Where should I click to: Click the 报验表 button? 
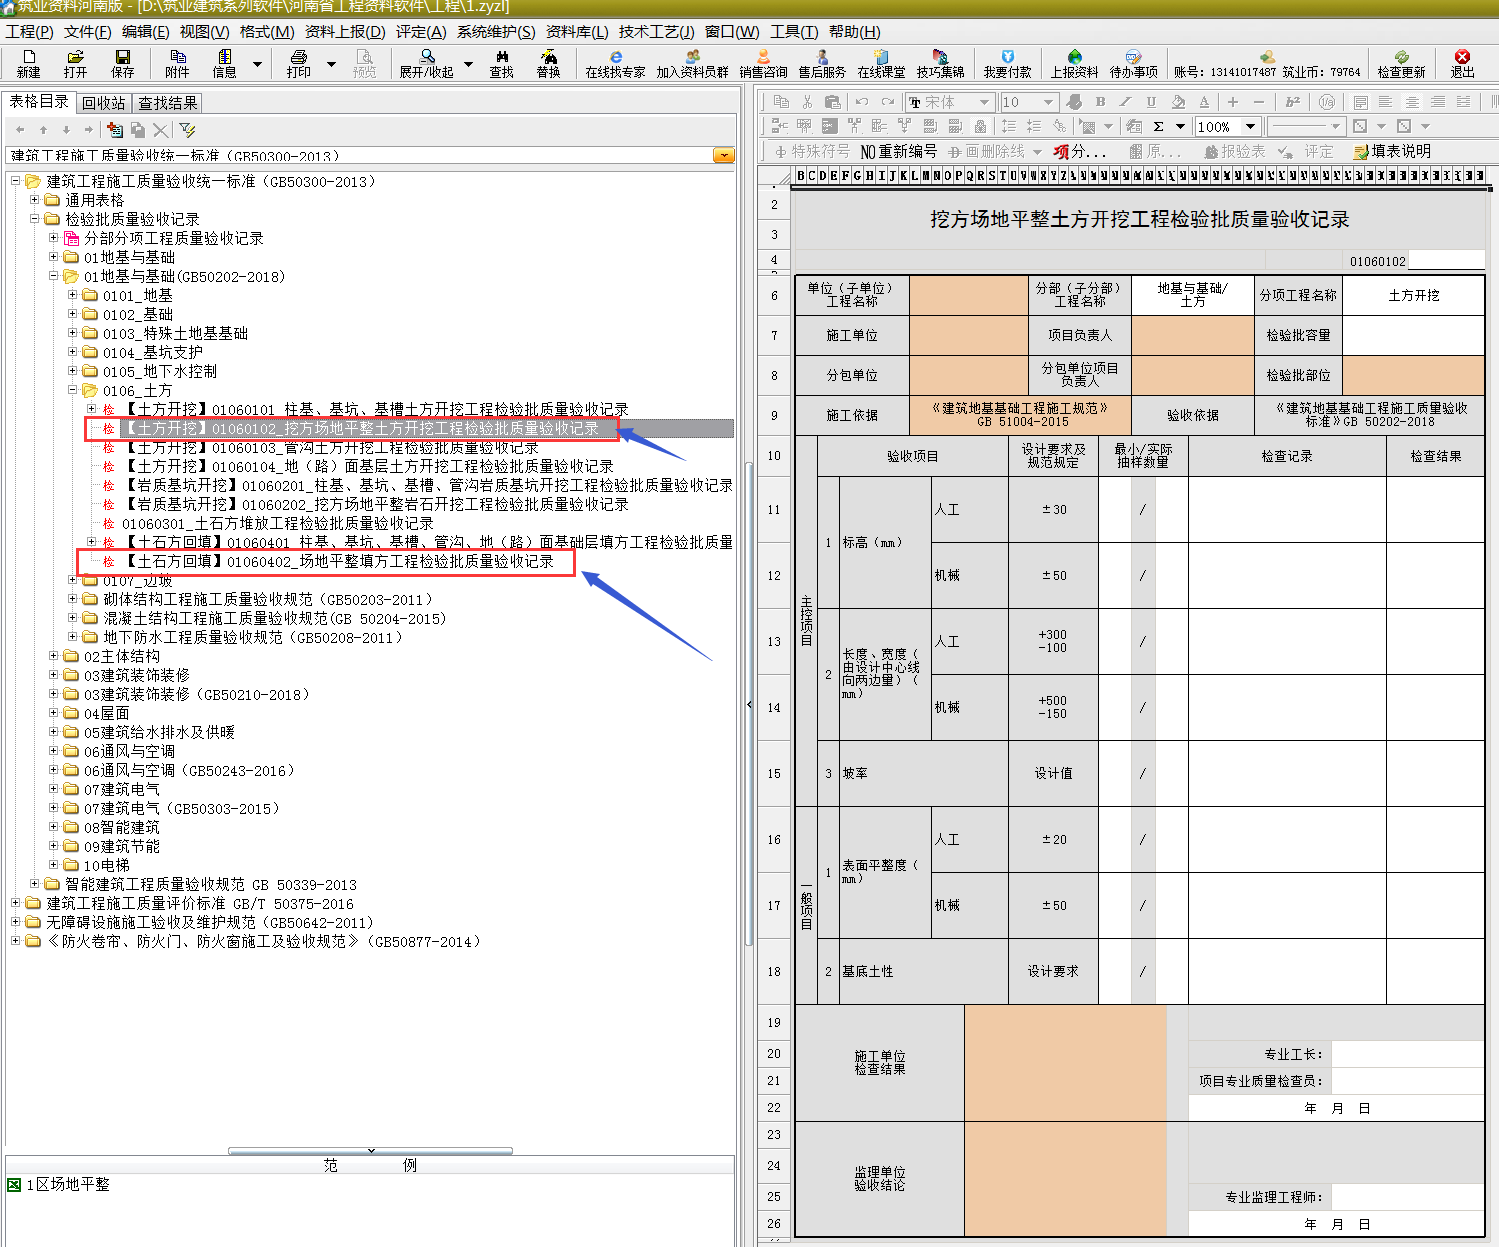point(1235,151)
